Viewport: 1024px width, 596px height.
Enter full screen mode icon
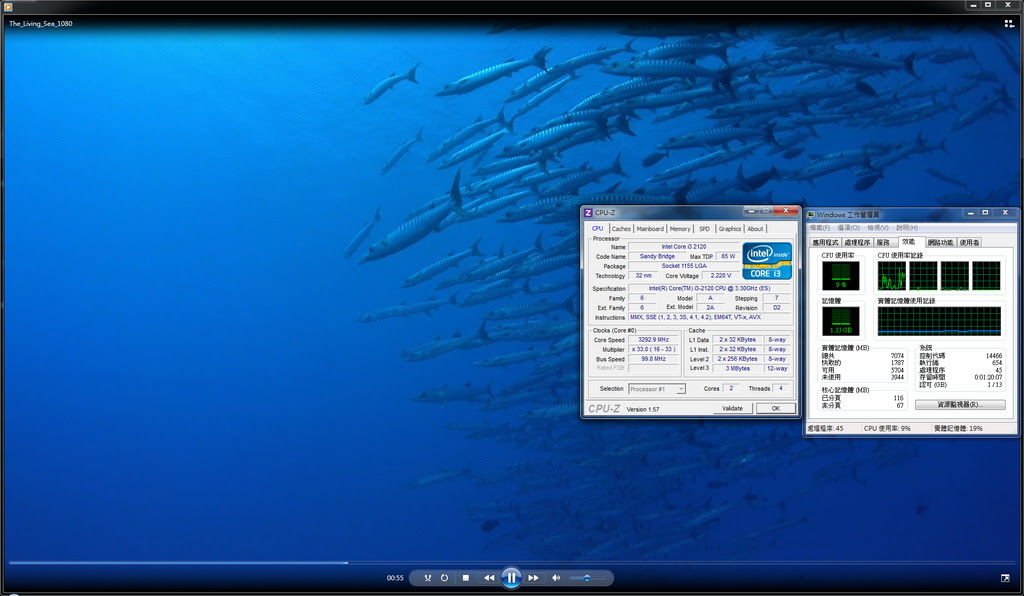[1005, 577]
